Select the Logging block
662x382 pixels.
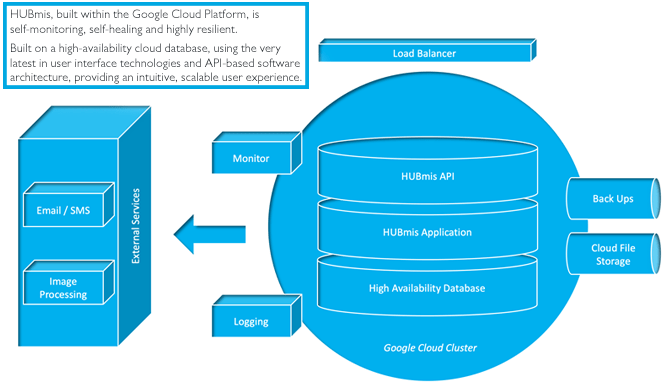coord(257,316)
